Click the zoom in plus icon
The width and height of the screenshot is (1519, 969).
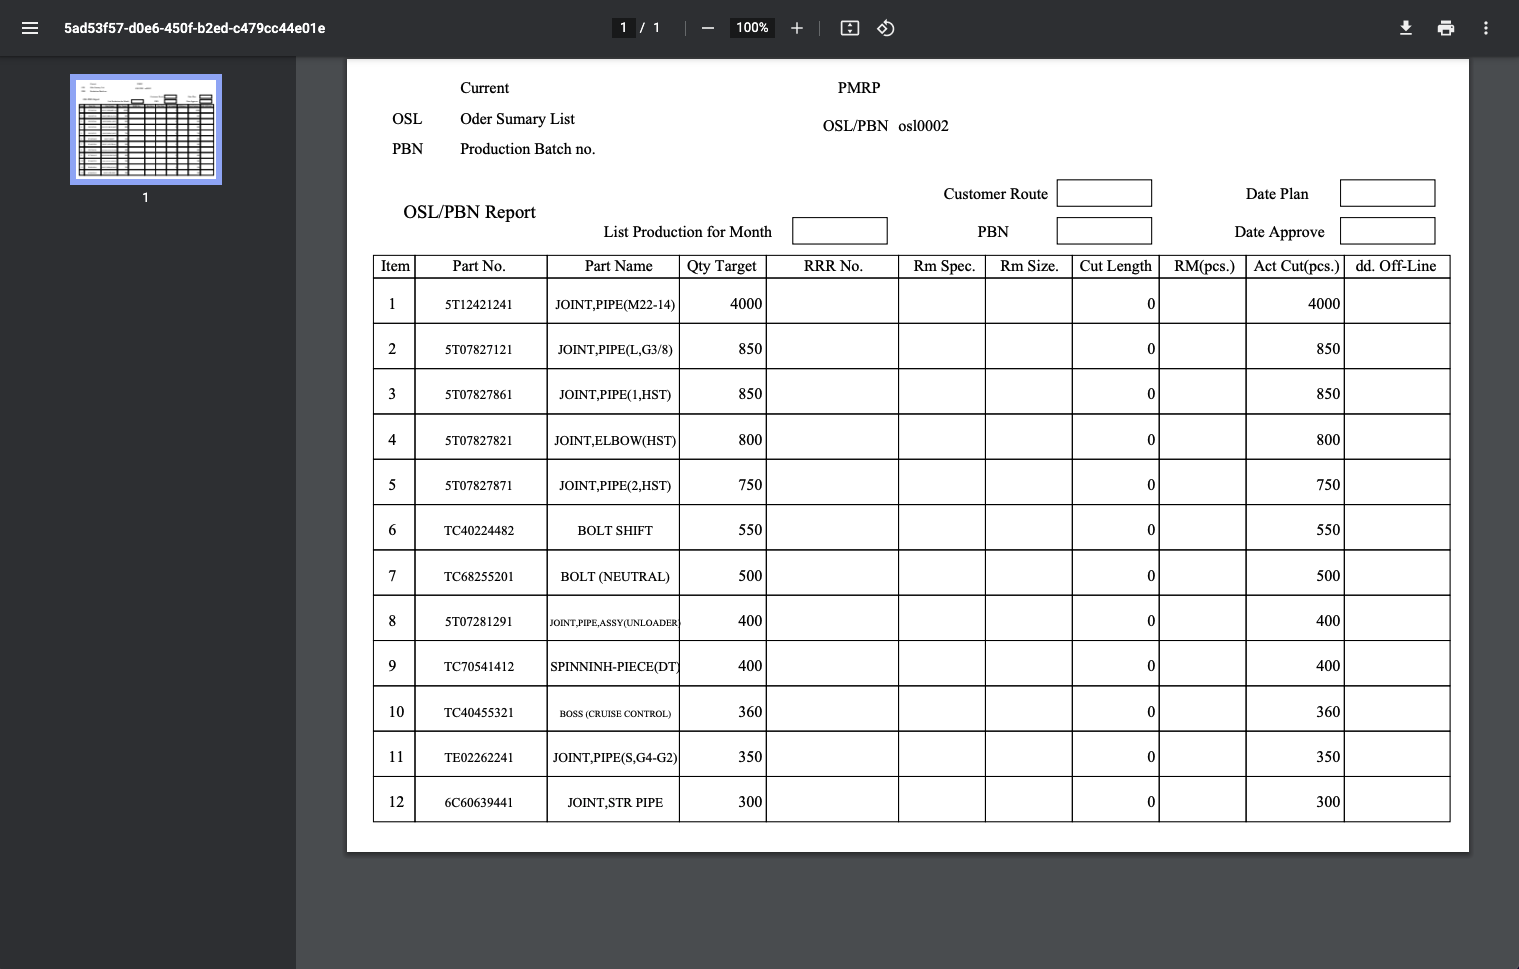(x=797, y=28)
